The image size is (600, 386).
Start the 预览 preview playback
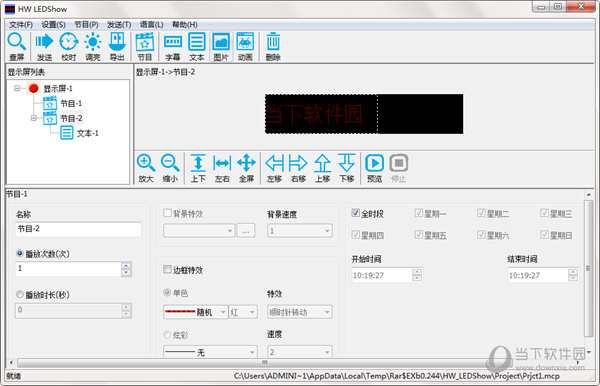click(x=374, y=168)
